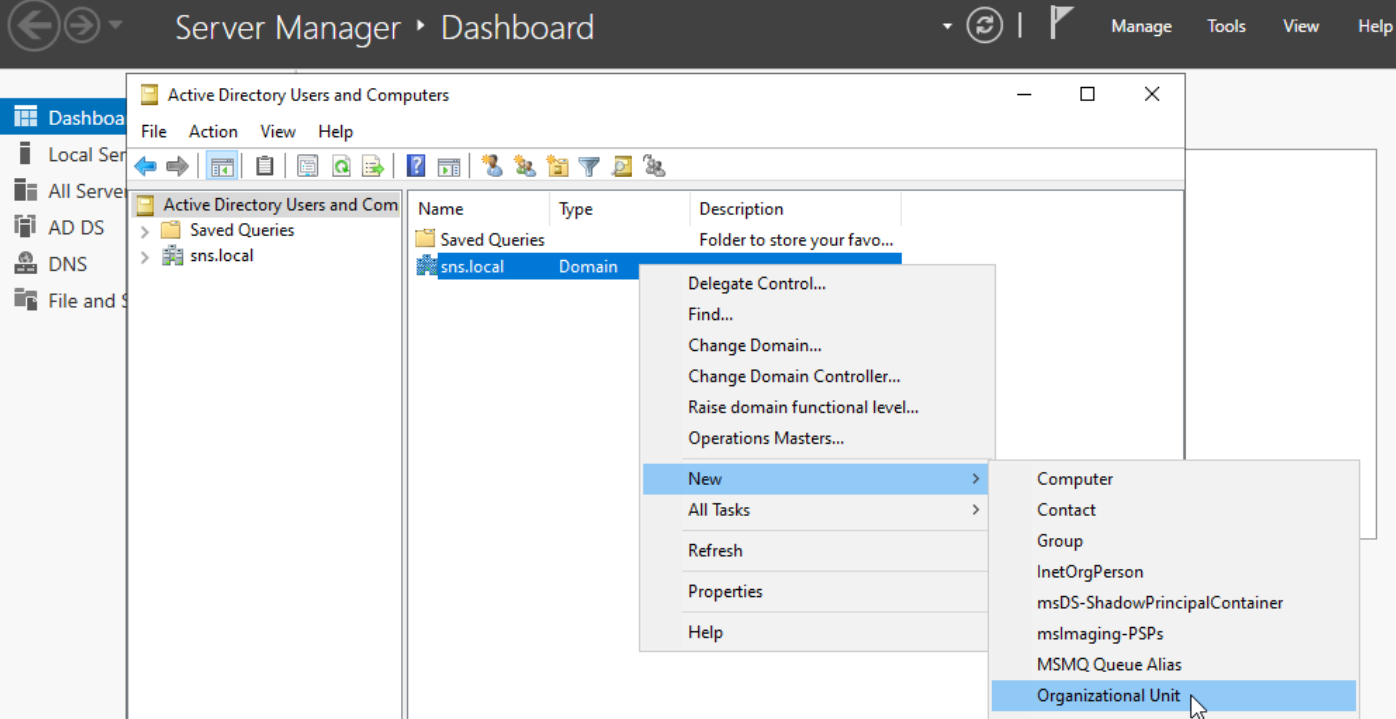Expand the sns.local tree node
The image size is (1396, 719).
coord(145,256)
